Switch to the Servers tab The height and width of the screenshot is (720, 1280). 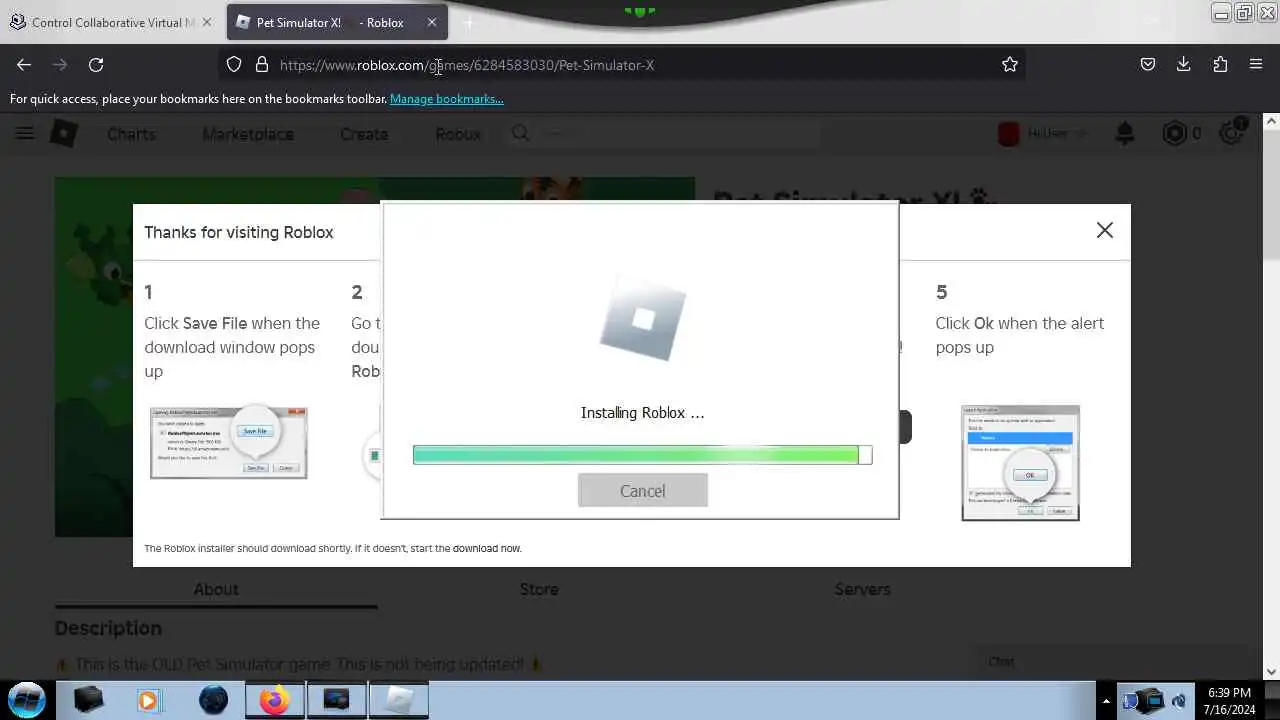862,589
